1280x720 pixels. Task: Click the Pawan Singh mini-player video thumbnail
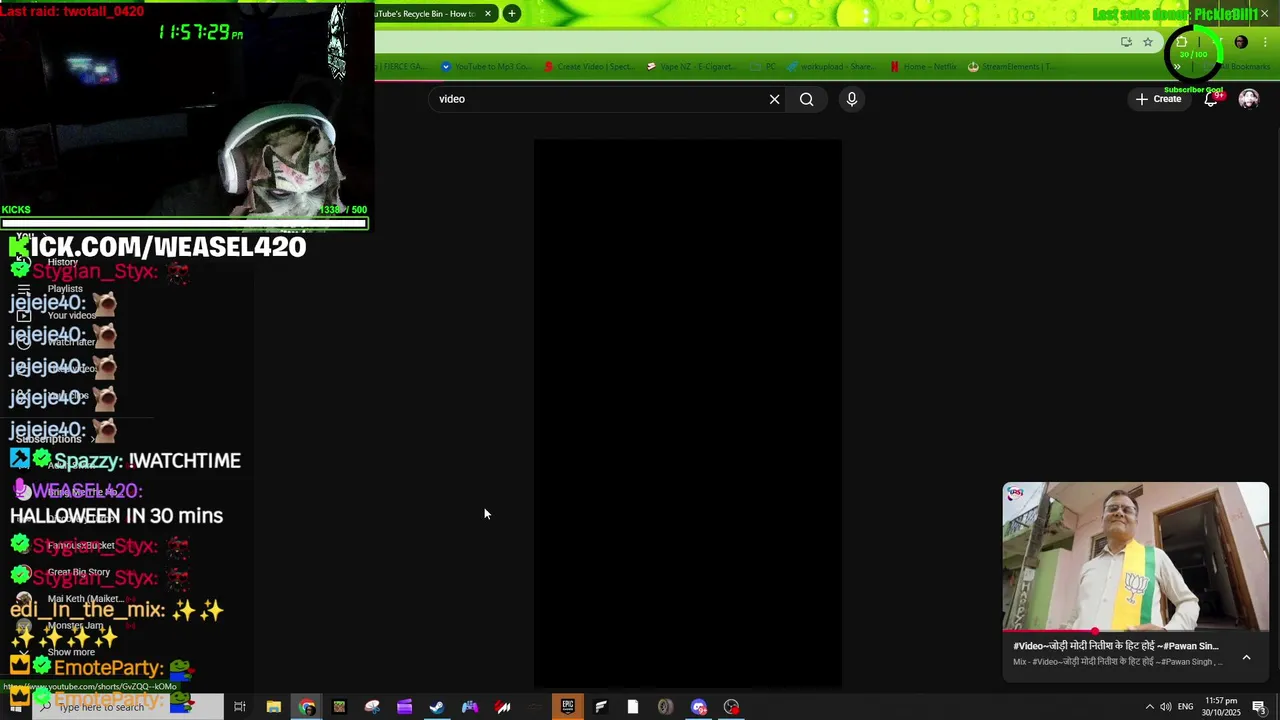1136,557
